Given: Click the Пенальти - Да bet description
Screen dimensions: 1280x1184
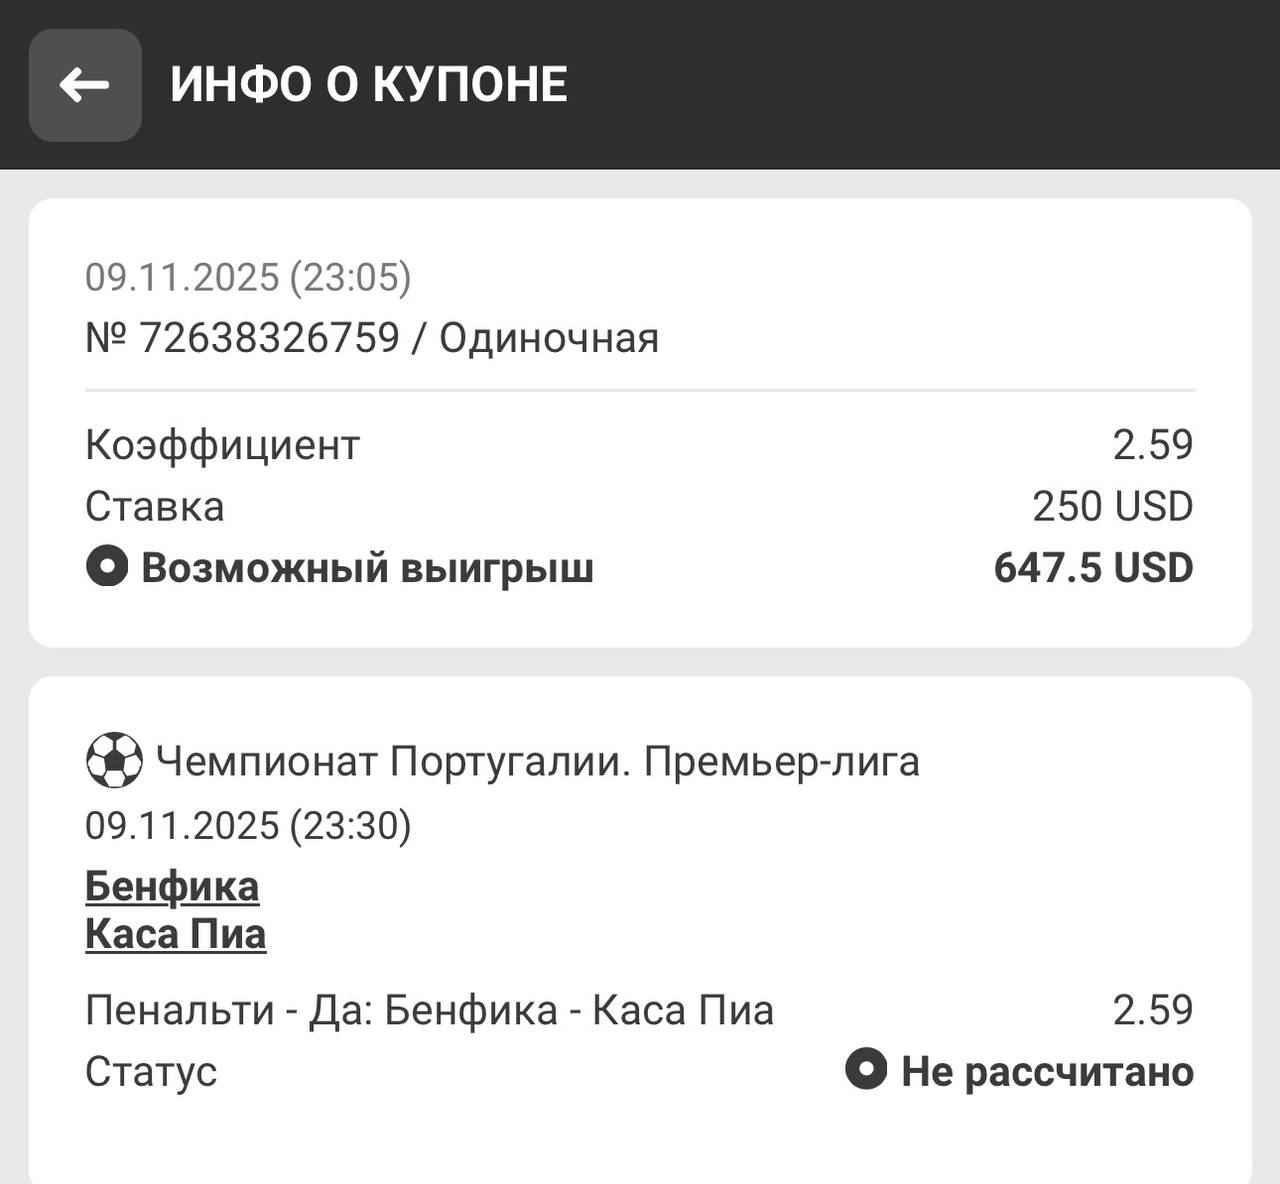Looking at the screenshot, I should click(x=430, y=1010).
